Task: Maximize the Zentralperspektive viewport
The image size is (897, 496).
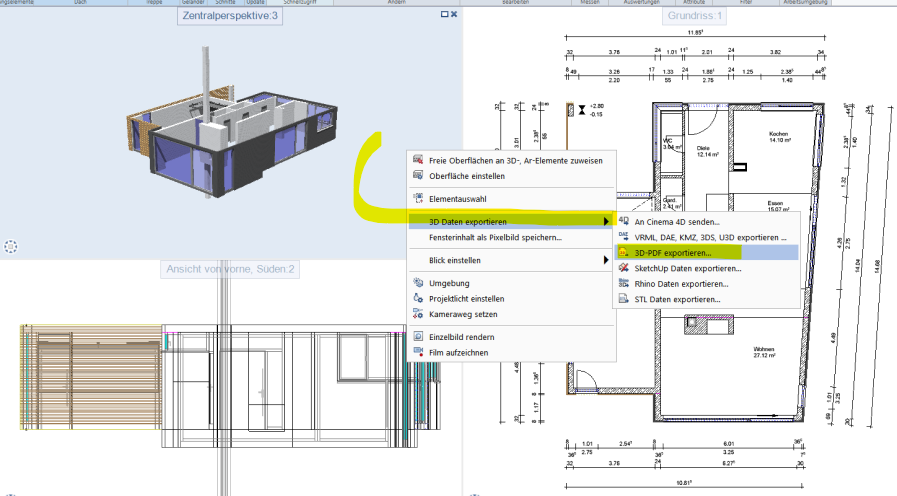Action: [x=444, y=15]
